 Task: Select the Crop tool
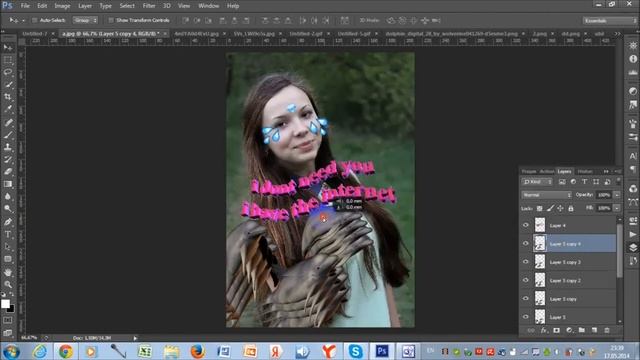coord(8,97)
